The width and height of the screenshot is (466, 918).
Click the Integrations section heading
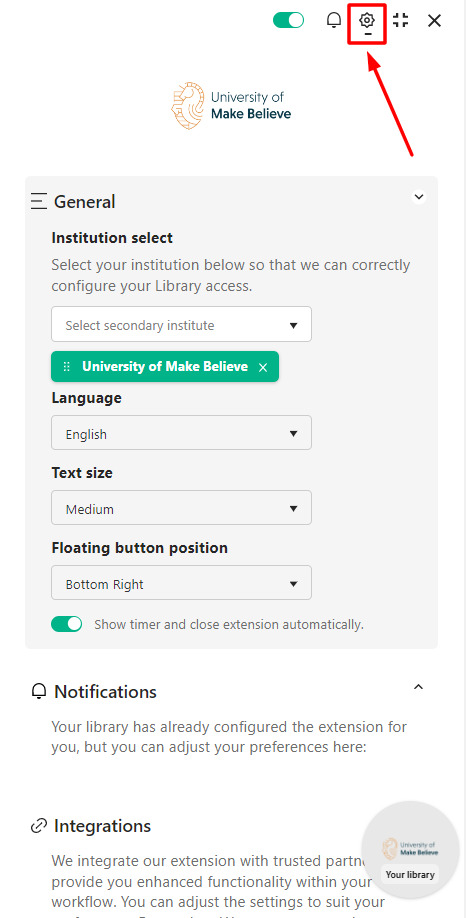(102, 826)
